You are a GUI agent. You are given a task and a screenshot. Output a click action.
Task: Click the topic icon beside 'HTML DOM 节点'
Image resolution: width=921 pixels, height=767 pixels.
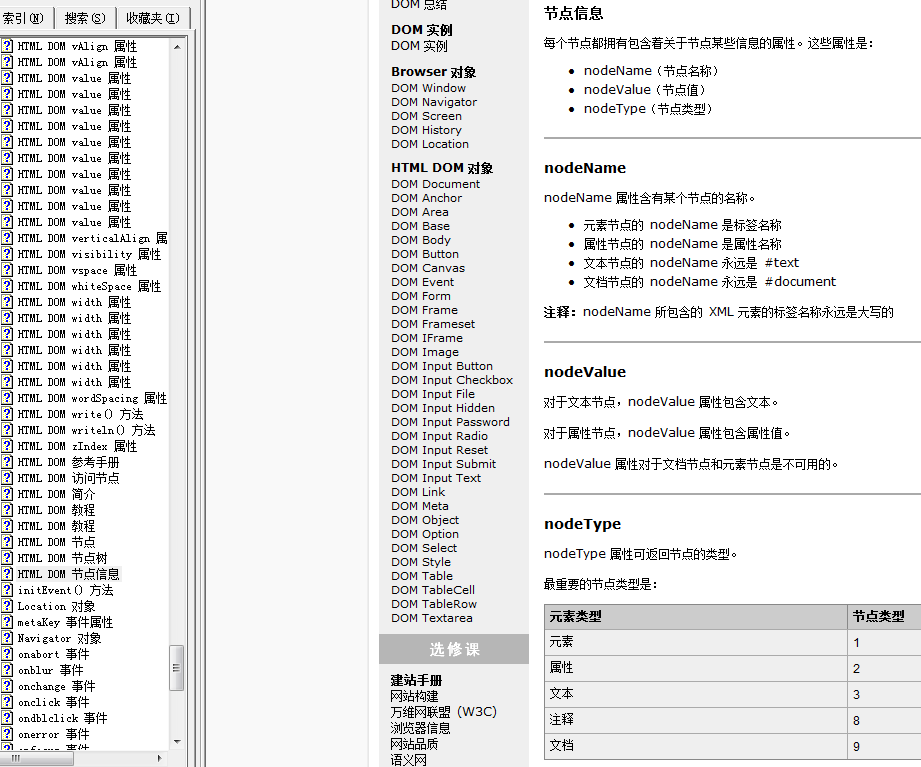(7, 541)
